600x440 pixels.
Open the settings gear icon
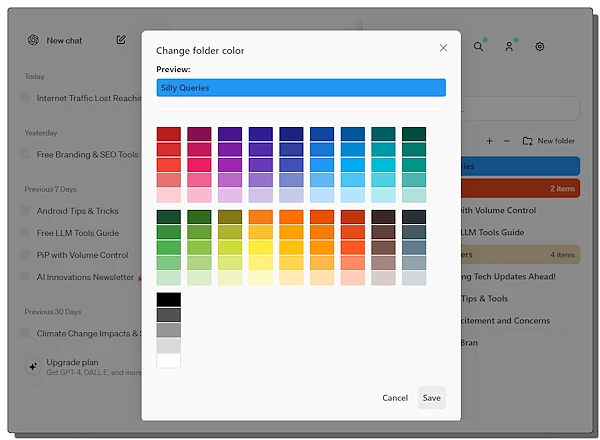click(540, 47)
